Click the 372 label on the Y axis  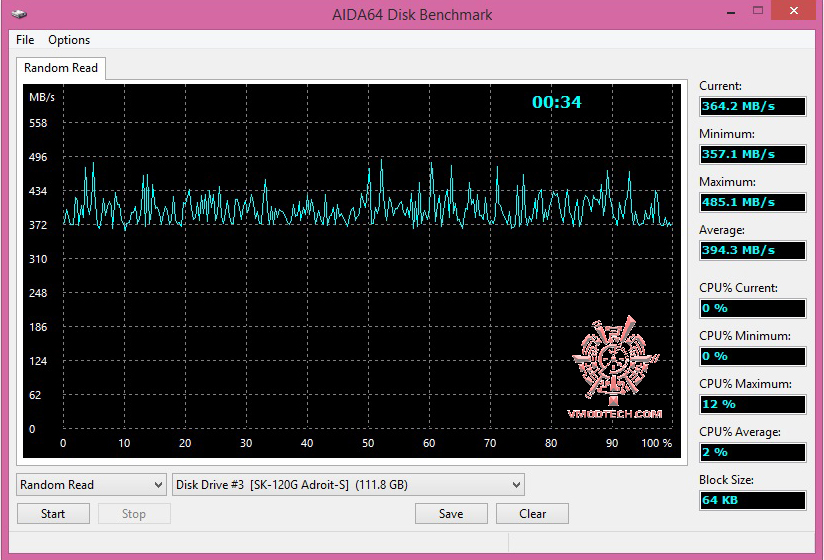[x=38, y=225]
